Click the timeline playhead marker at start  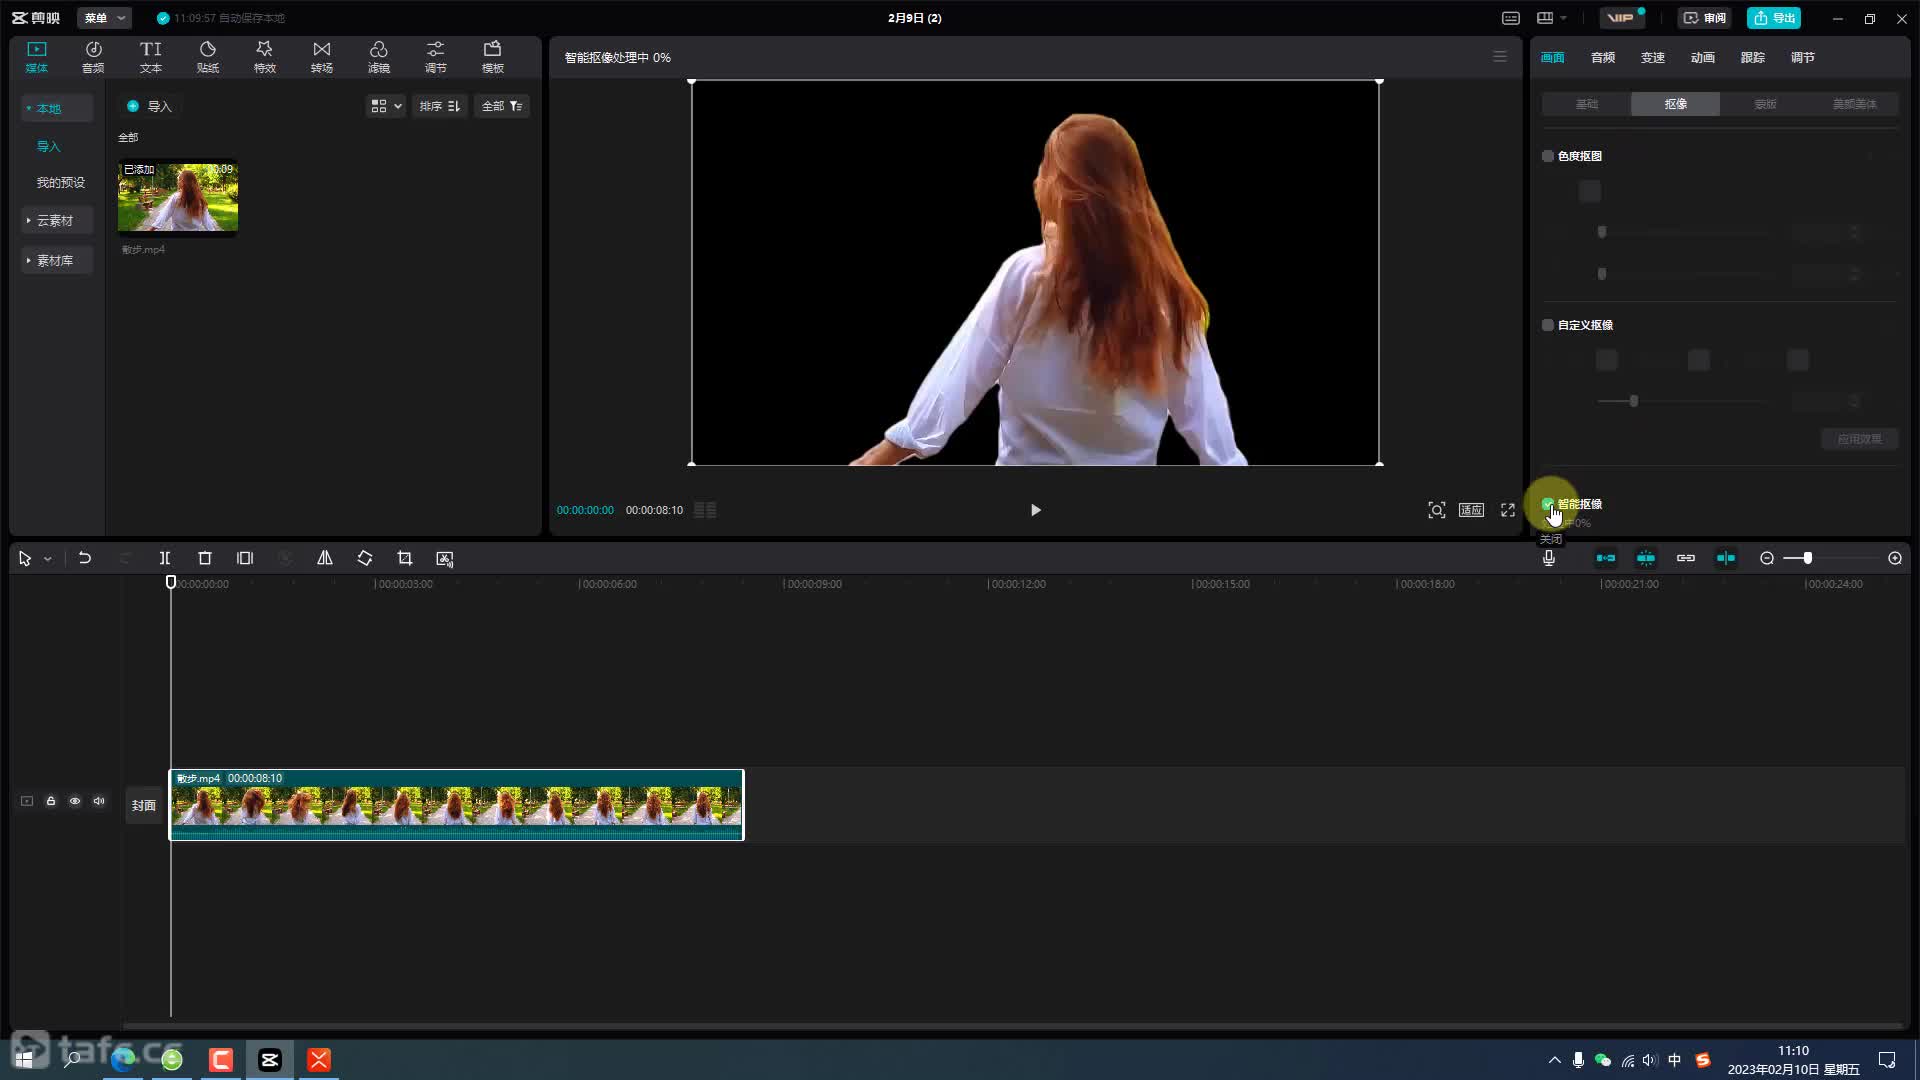pyautogui.click(x=171, y=582)
